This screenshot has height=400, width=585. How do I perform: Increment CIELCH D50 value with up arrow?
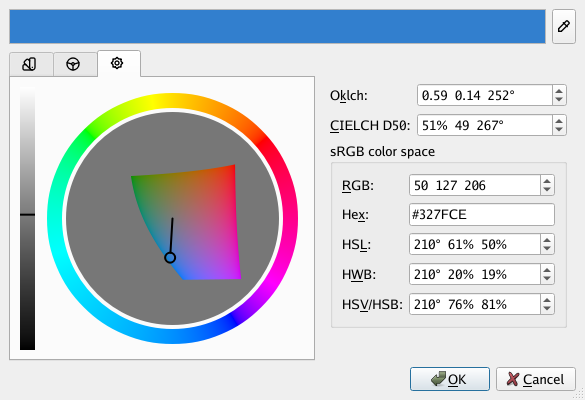559,121
